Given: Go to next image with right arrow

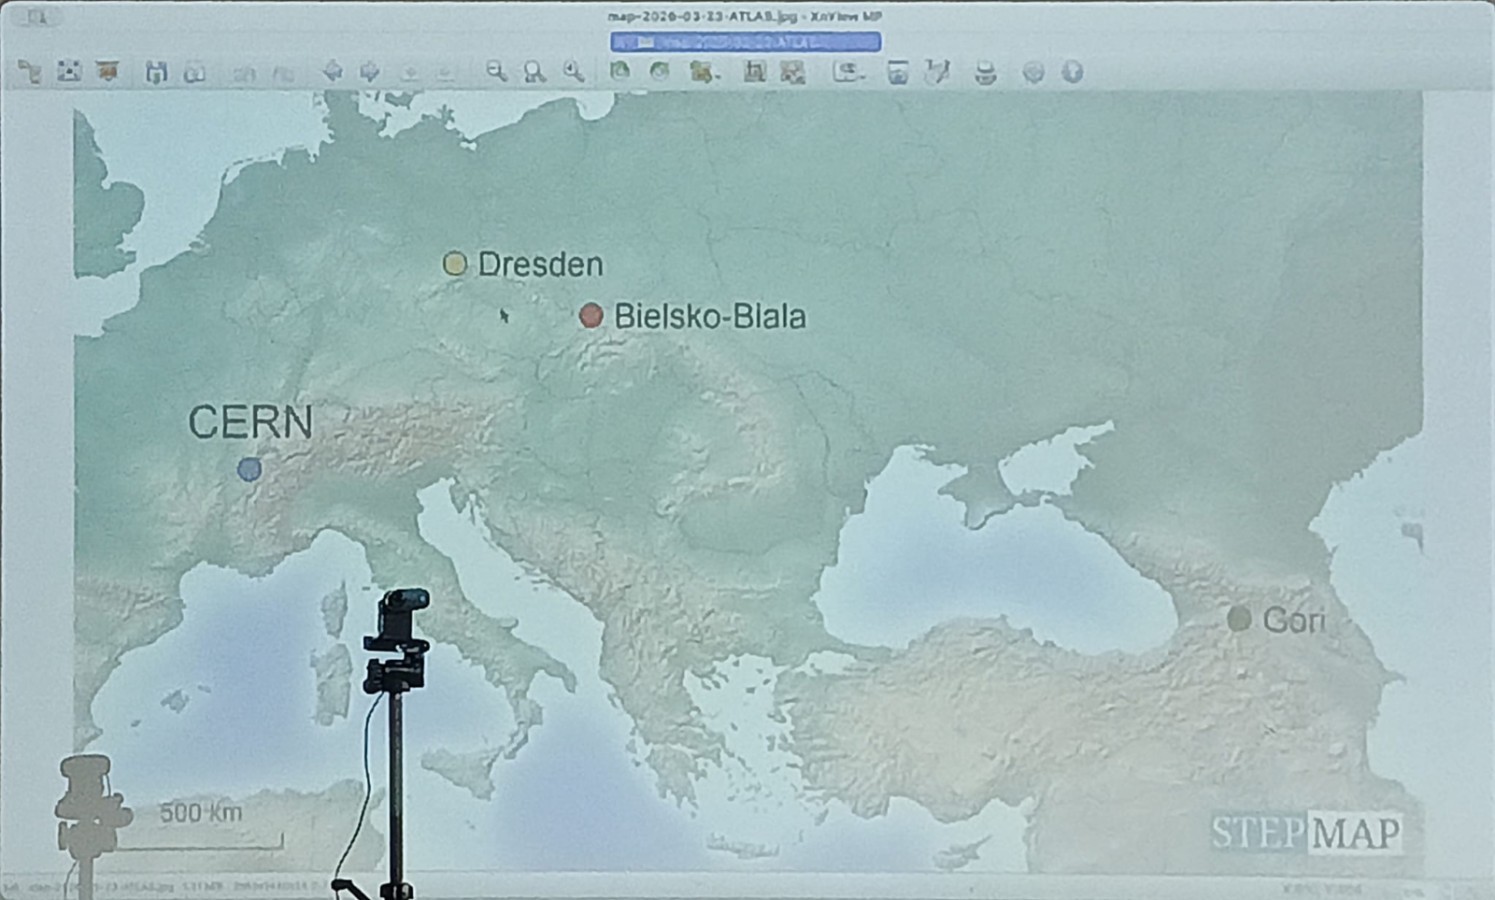Looking at the screenshot, I should (370, 72).
